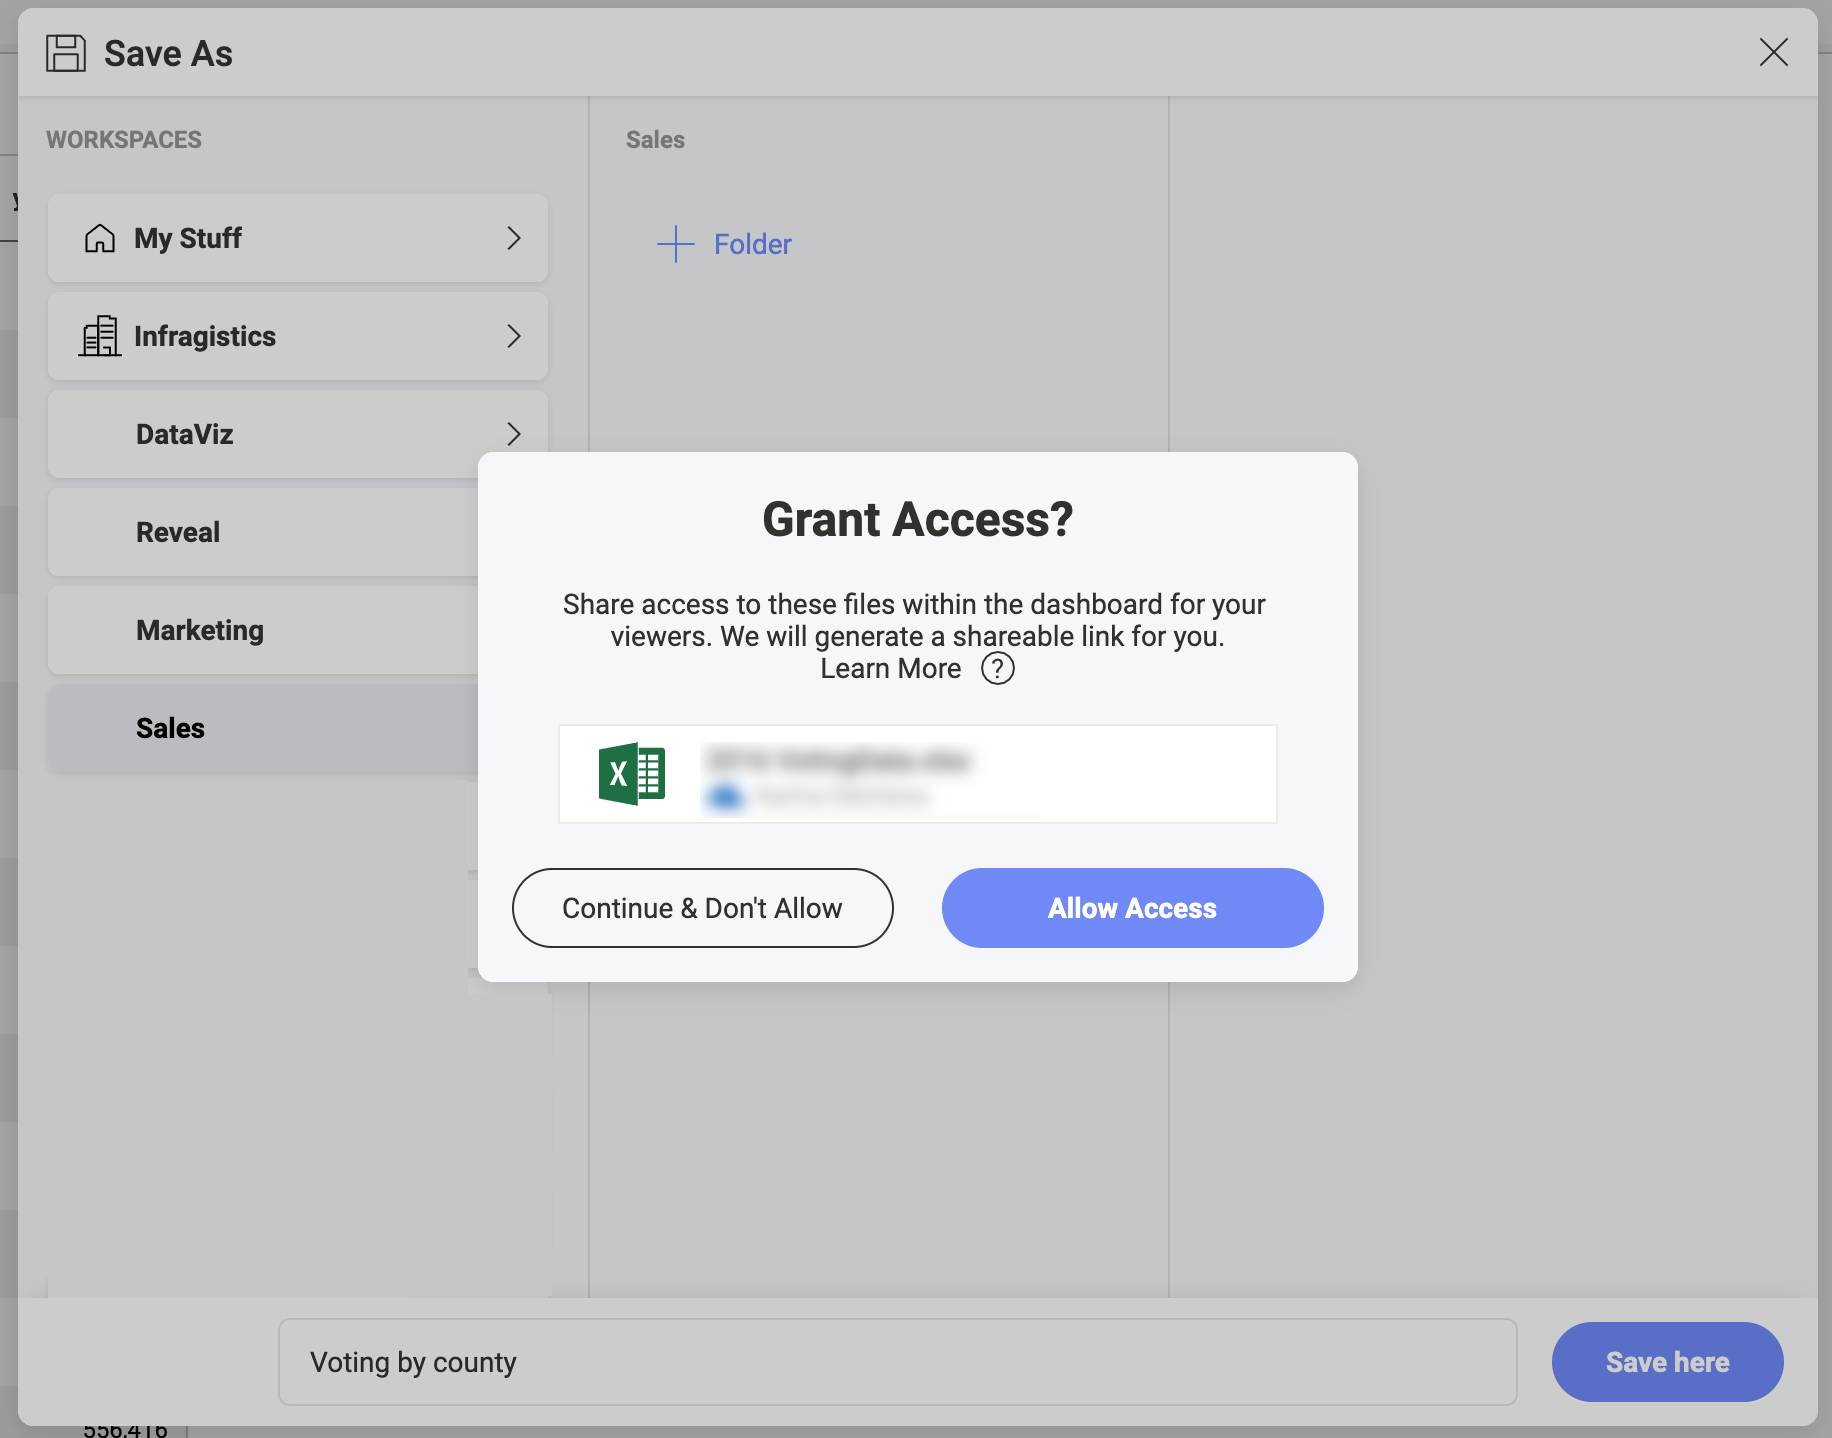Close the Save As dialog
The width and height of the screenshot is (1832, 1438).
[1773, 52]
